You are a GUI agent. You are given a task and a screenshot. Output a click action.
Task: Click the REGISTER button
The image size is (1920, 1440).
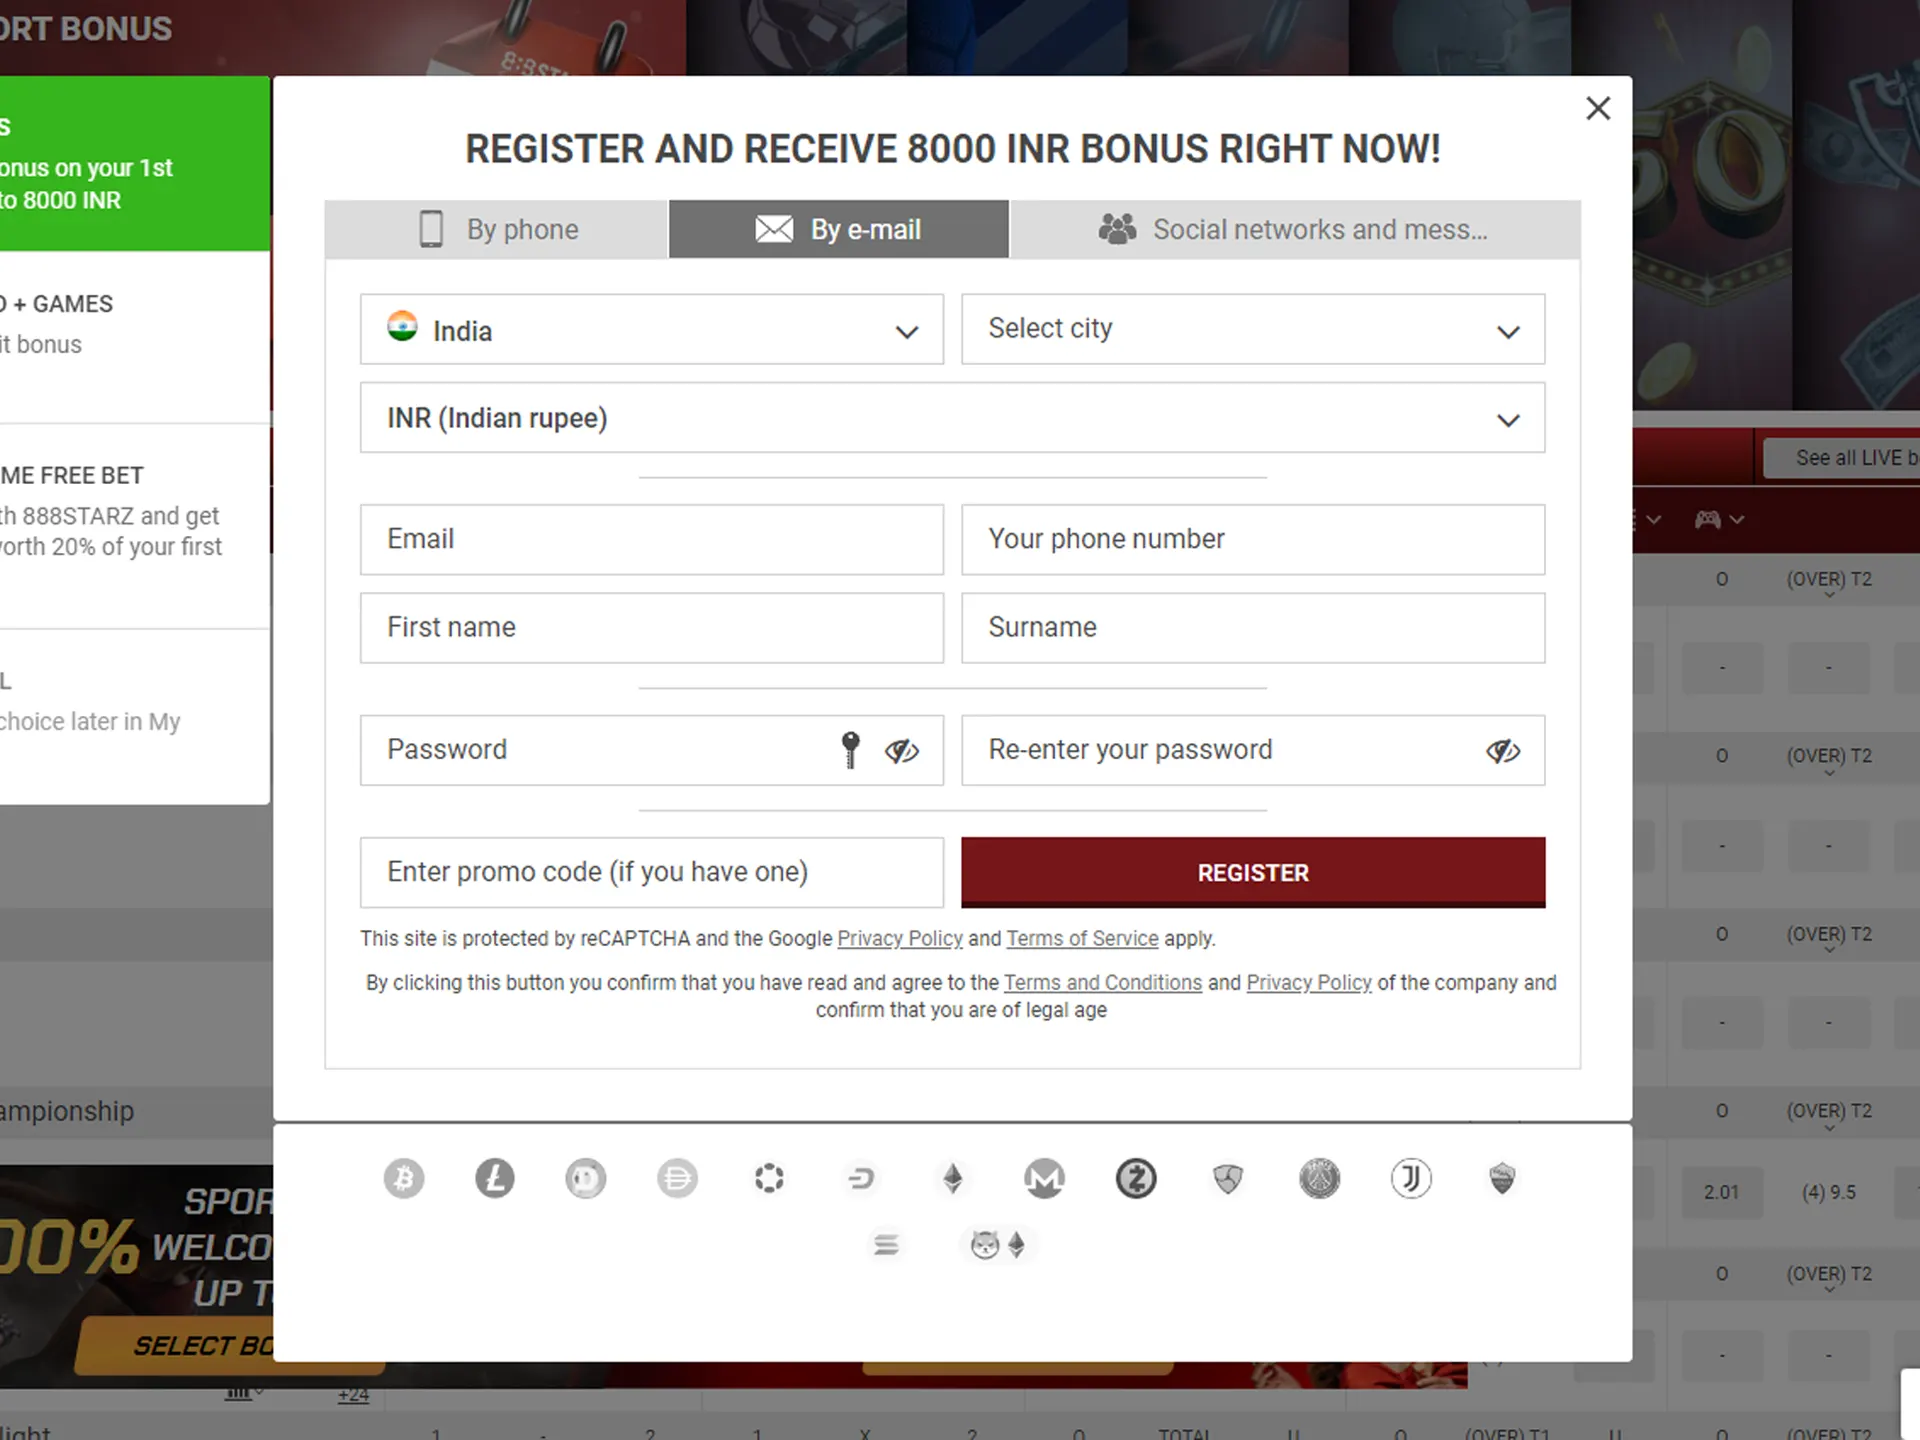(1252, 871)
